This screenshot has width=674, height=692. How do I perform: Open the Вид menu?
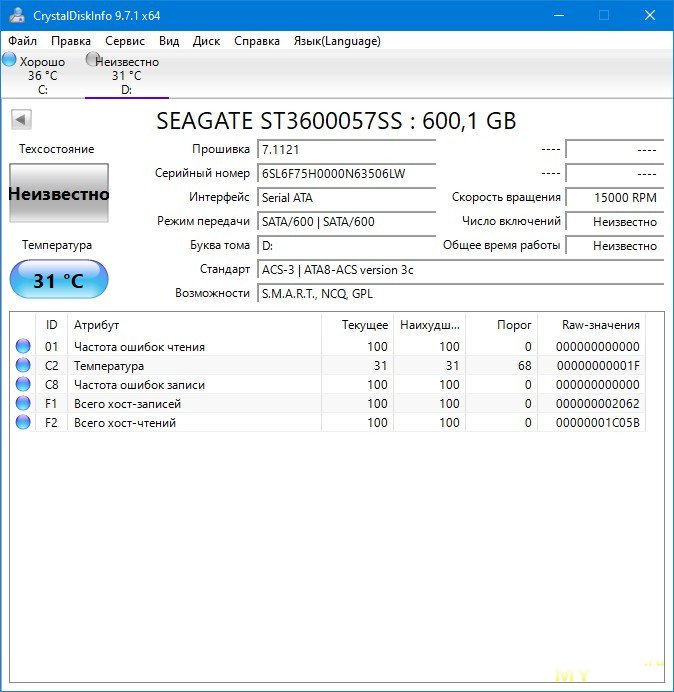pos(169,41)
